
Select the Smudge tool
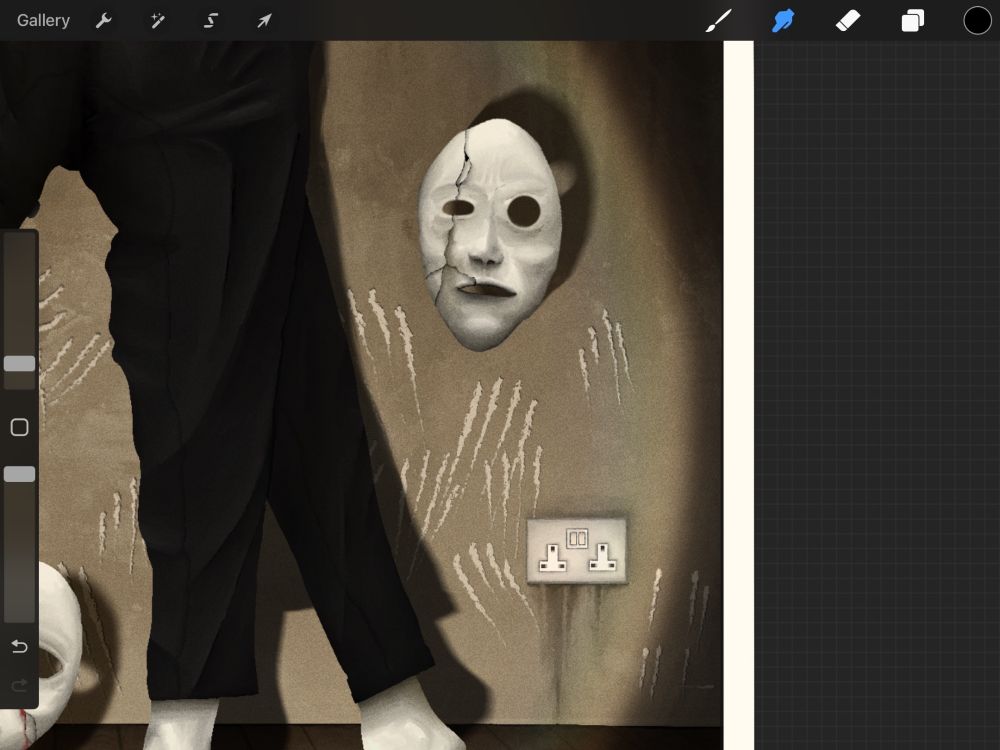pos(783,20)
